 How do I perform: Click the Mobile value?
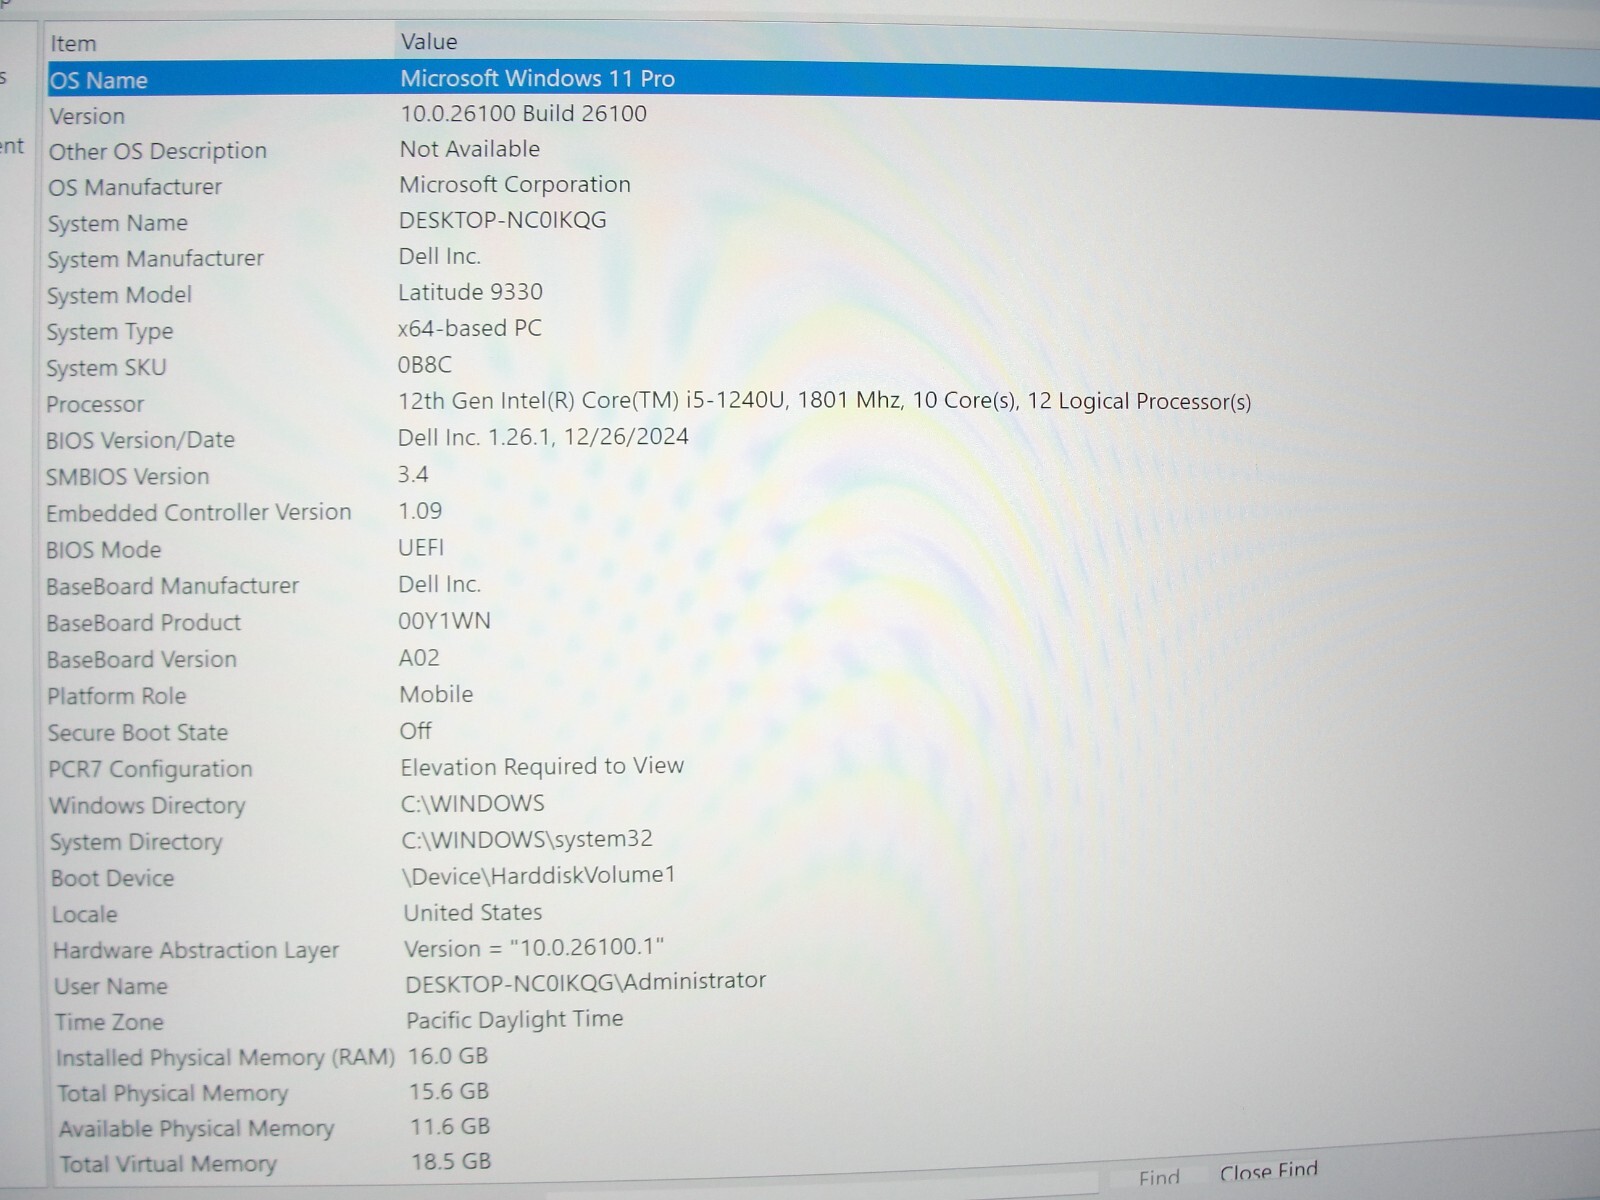coord(436,694)
